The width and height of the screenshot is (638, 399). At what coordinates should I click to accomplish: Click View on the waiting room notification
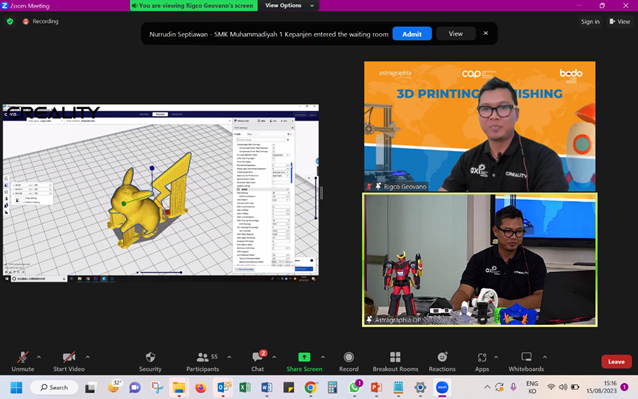tap(456, 34)
